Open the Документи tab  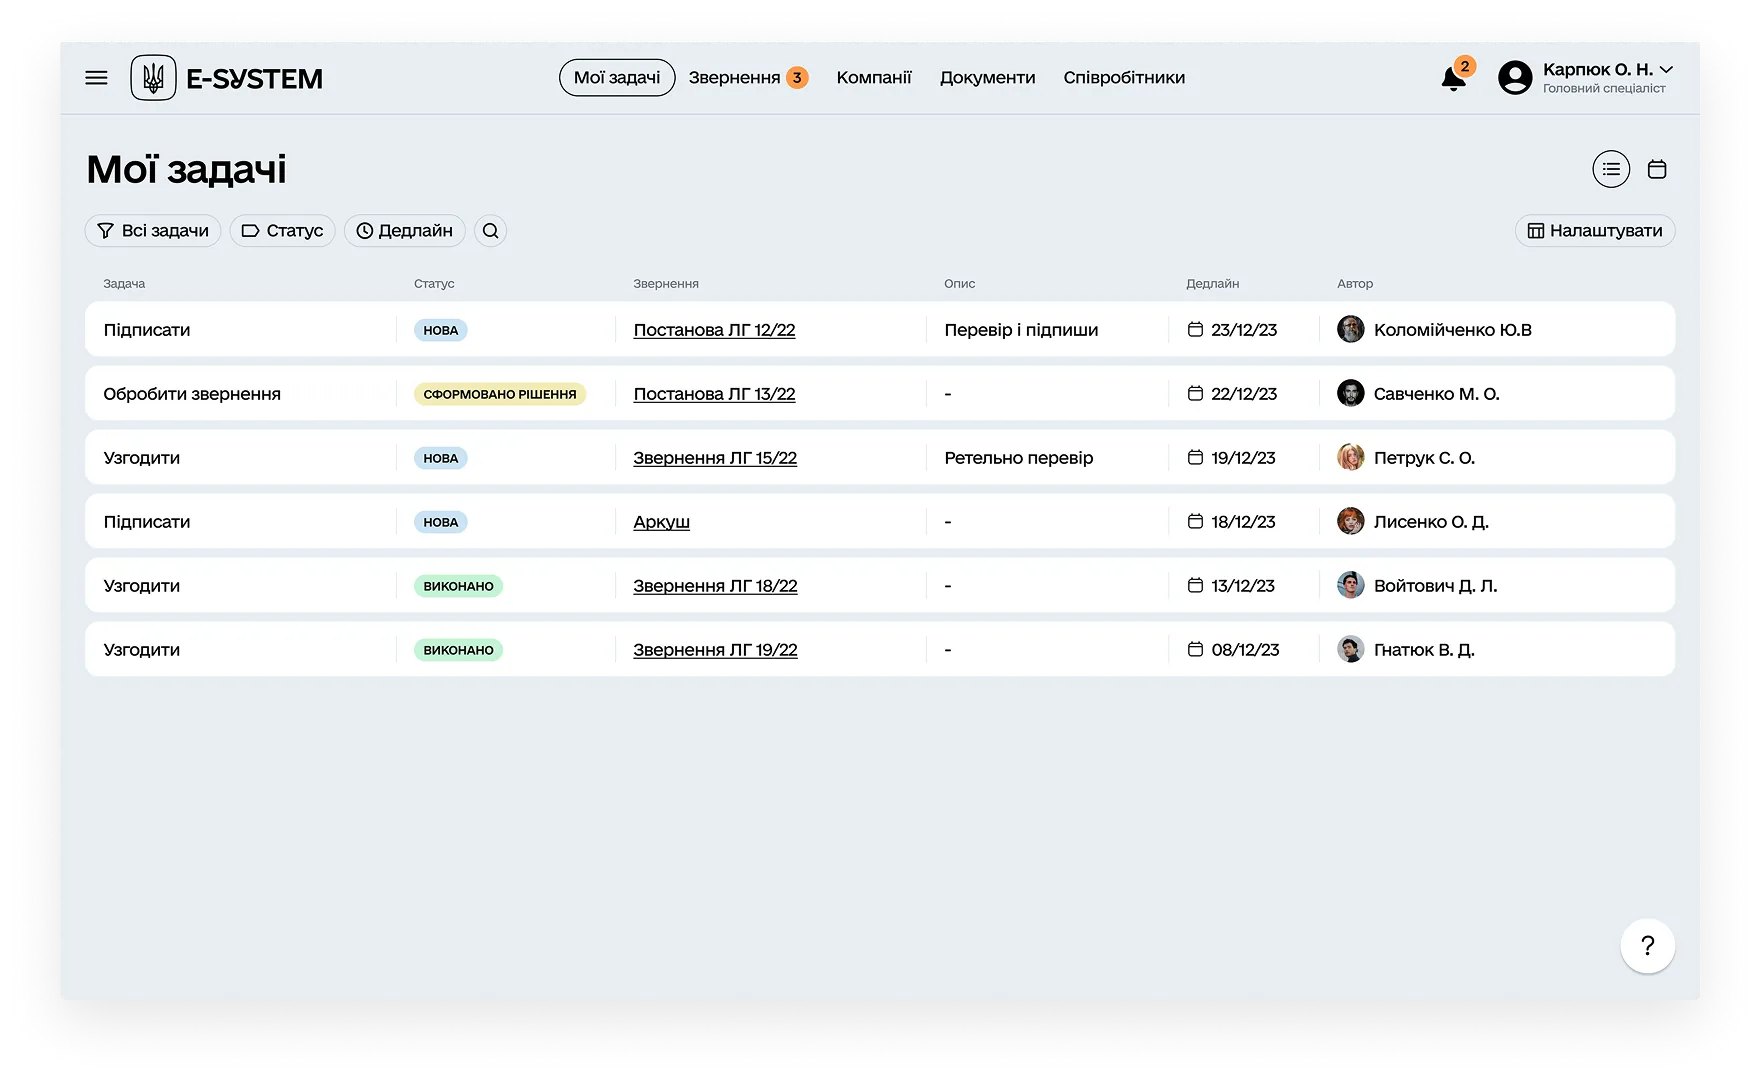pyautogui.click(x=987, y=78)
